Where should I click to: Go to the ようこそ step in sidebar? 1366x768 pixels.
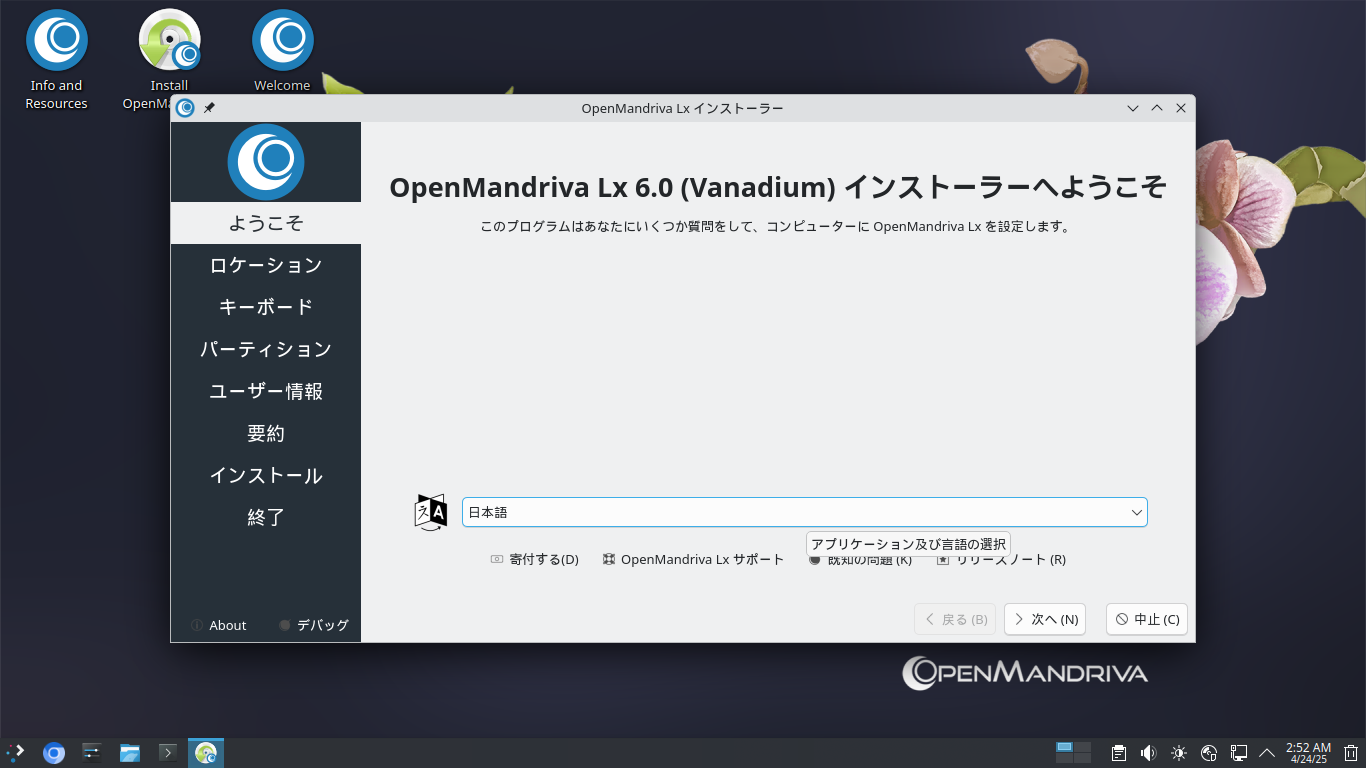point(266,223)
